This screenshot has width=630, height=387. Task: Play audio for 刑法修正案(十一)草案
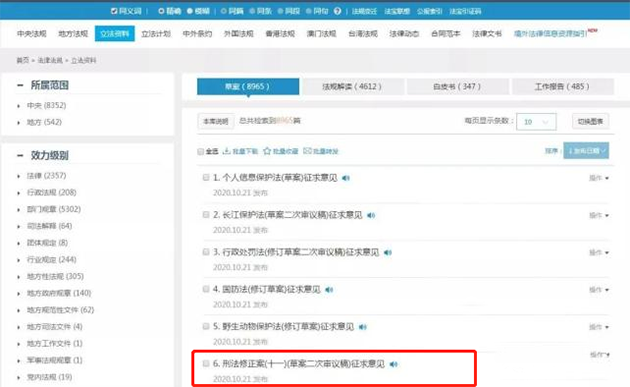click(x=393, y=364)
